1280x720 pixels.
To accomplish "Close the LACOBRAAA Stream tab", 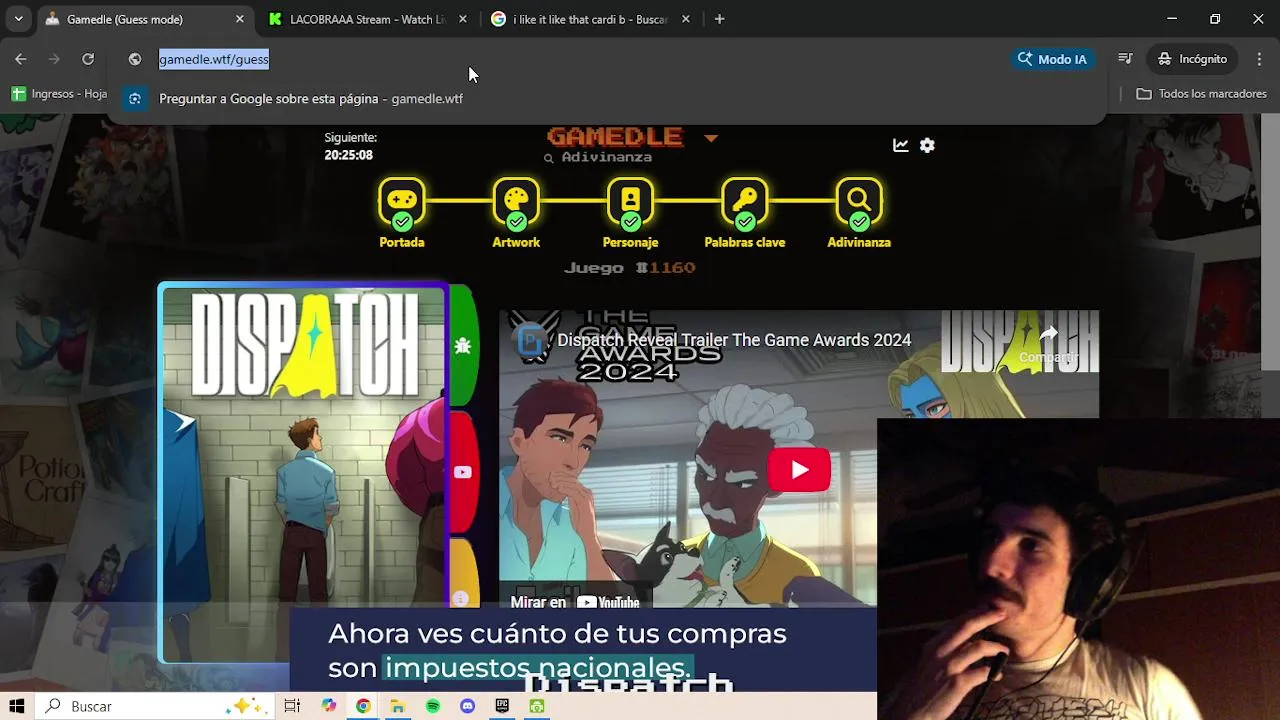I will tap(462, 19).
